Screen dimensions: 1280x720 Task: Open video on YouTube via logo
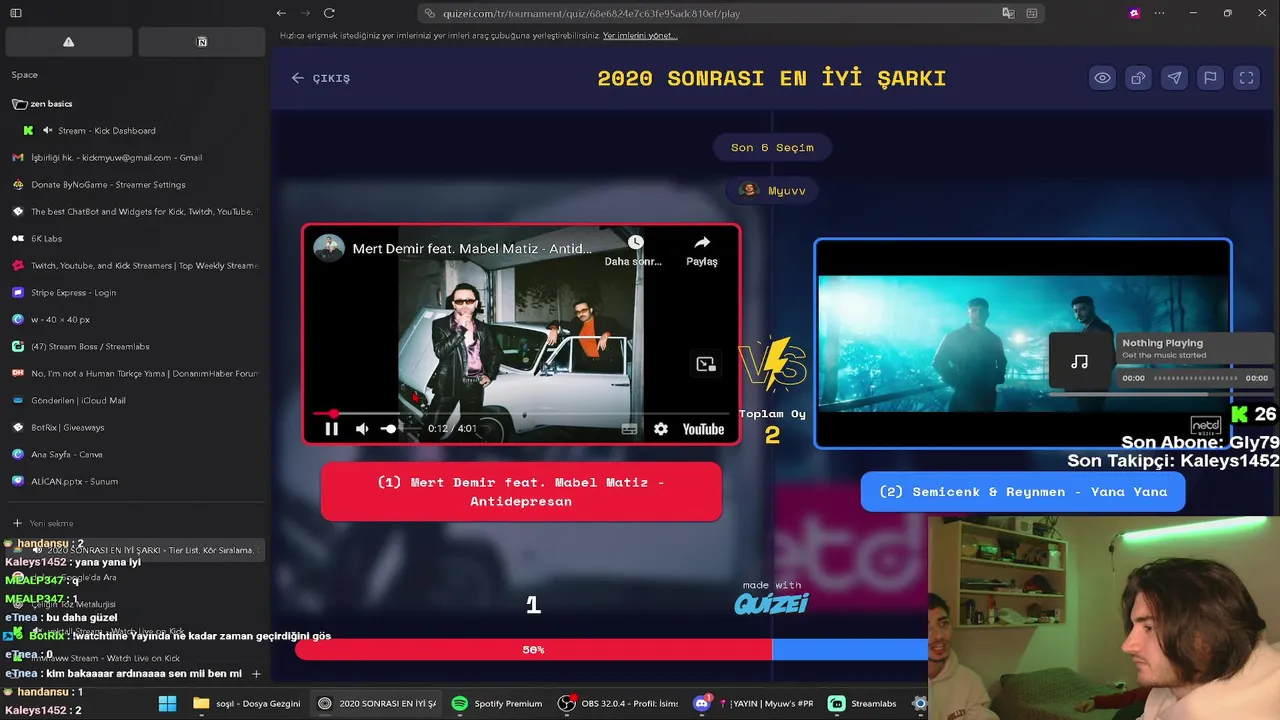click(703, 429)
